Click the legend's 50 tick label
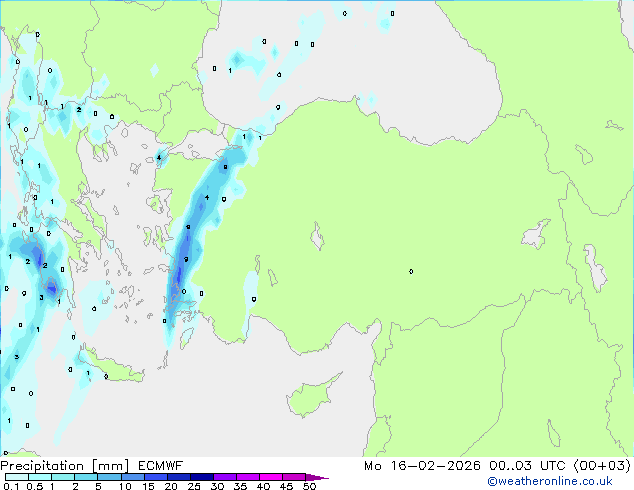The height and width of the screenshot is (490, 634). [x=309, y=487]
